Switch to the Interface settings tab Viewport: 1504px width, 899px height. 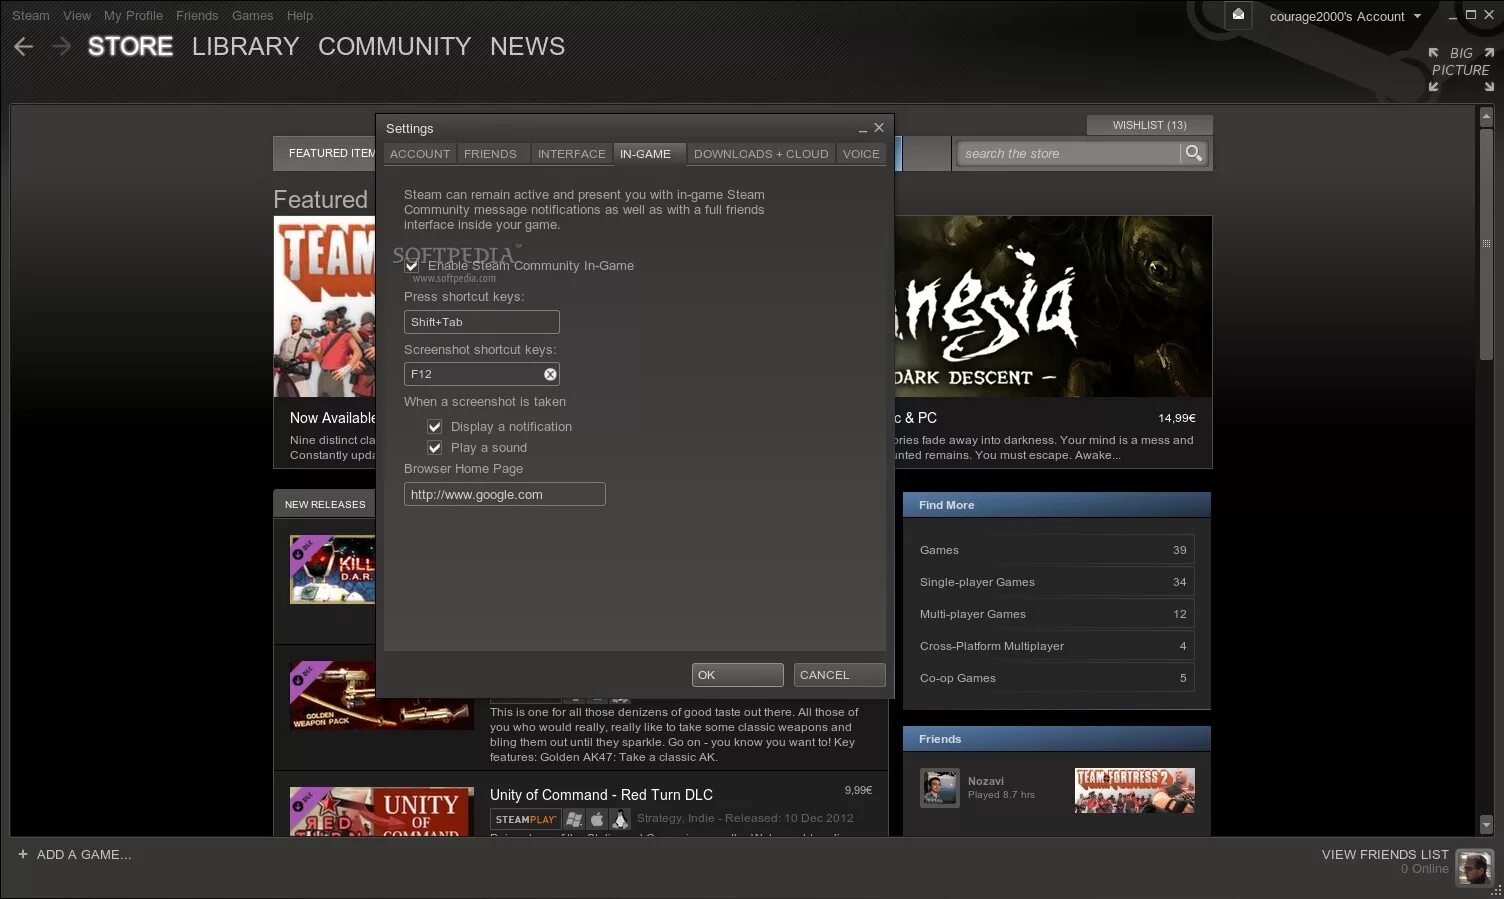571,154
